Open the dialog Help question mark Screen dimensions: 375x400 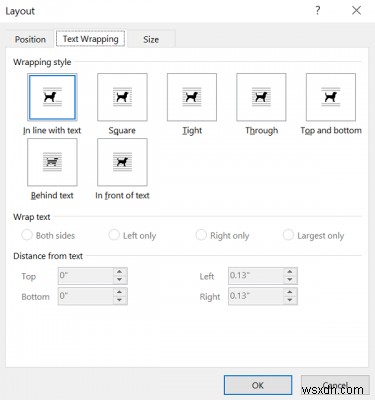318,11
